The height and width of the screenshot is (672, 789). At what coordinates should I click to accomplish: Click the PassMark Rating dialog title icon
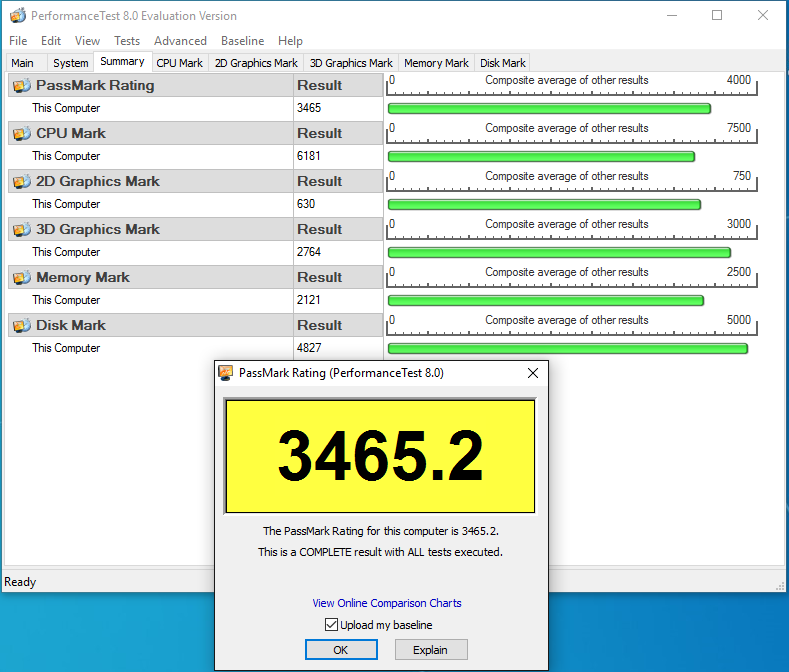click(226, 373)
